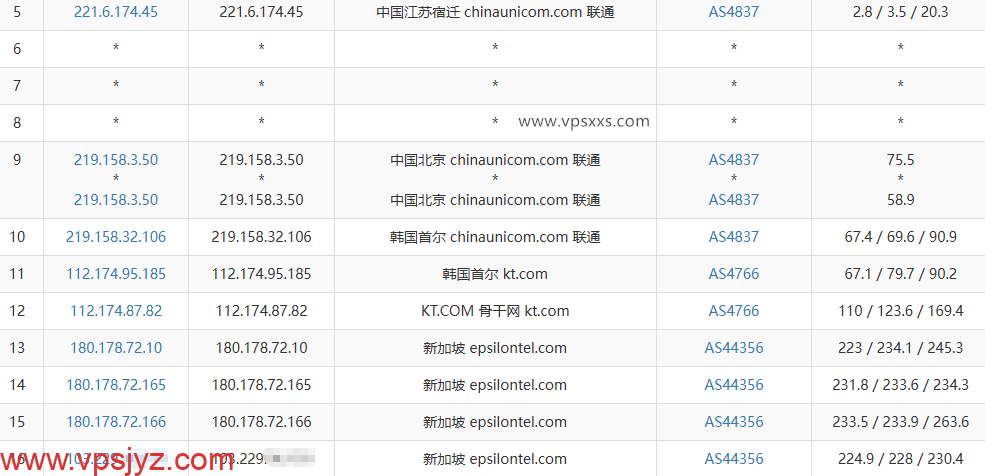Screen dimensions: 985x476
Task: Open AS44356 link in hop 15 row
Action: pos(734,422)
